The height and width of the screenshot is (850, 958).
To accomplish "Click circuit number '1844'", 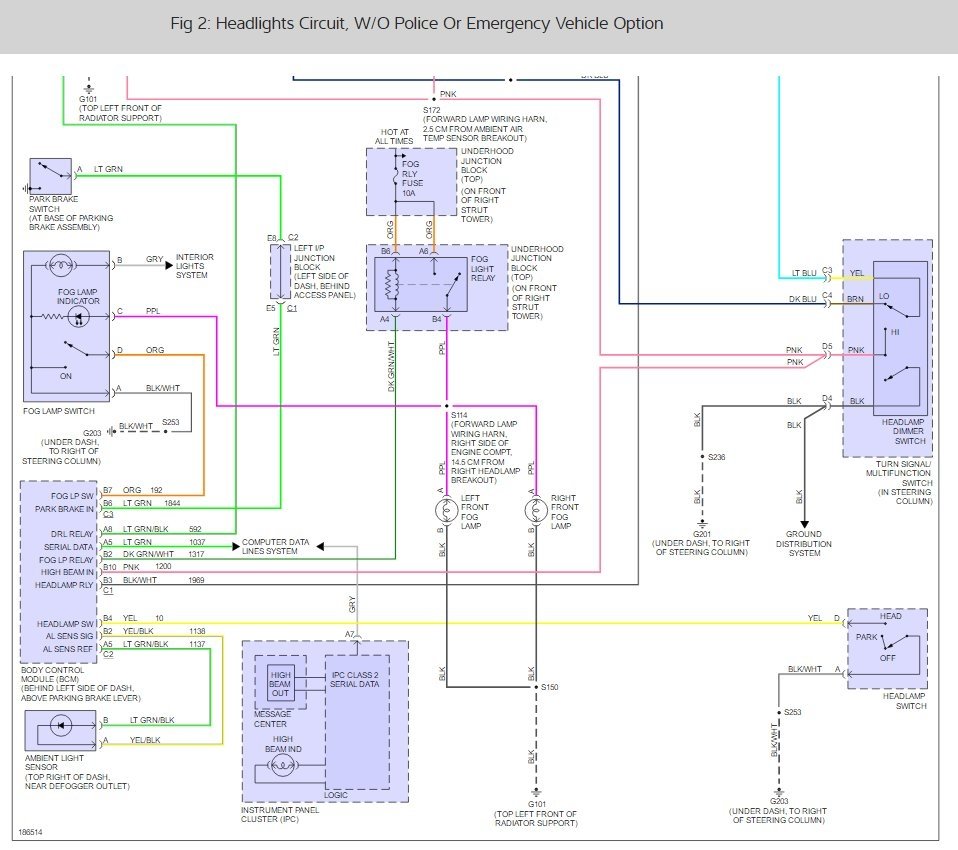I will tap(172, 503).
